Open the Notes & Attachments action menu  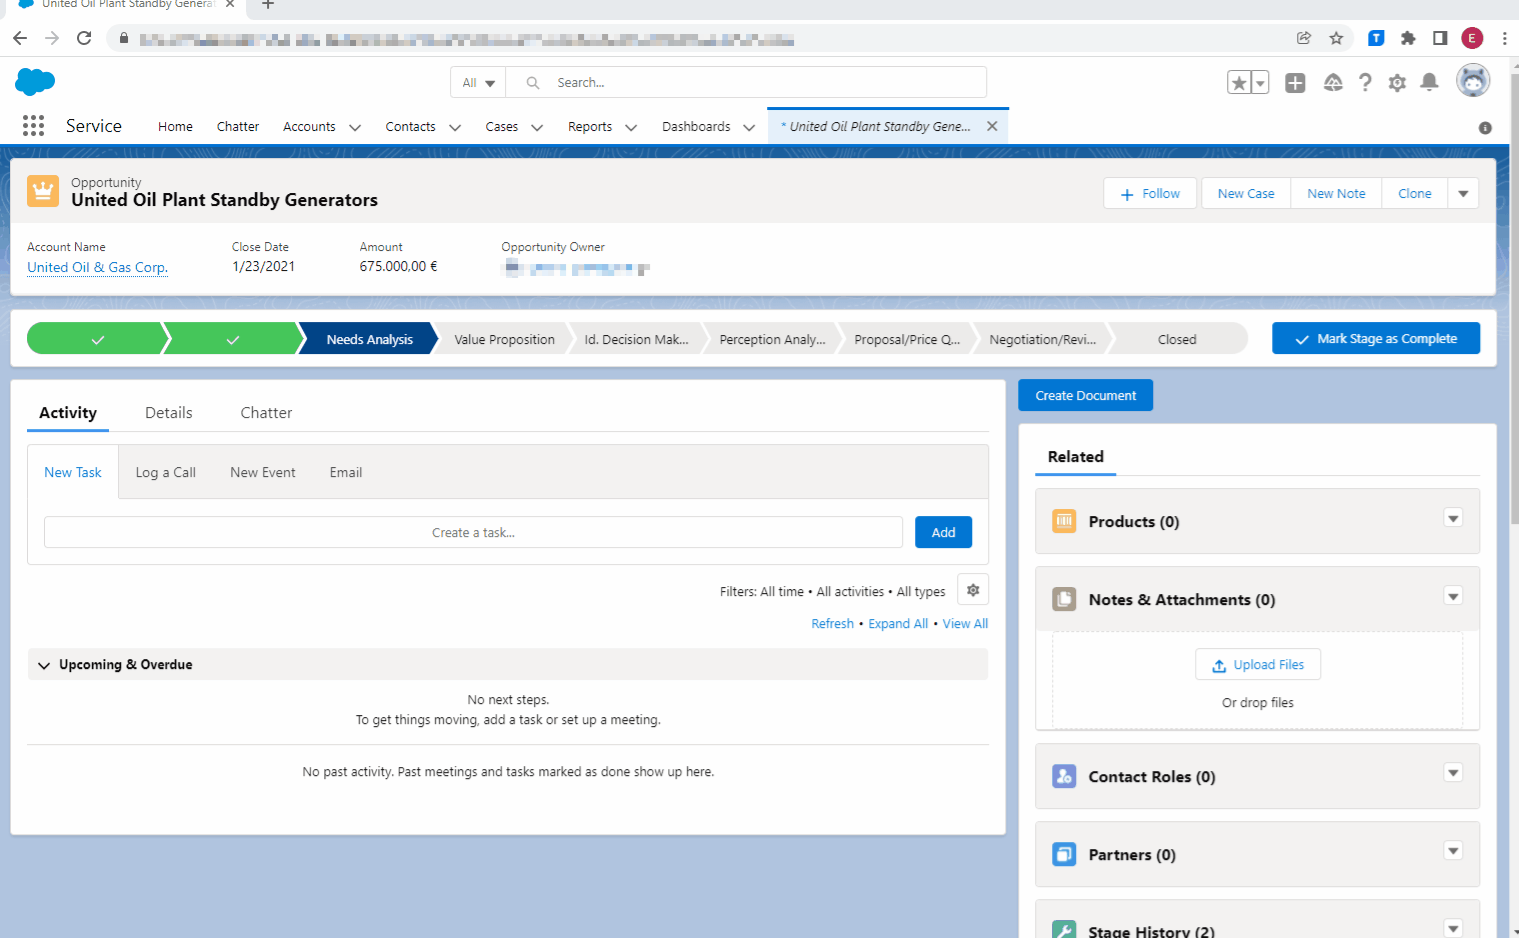[x=1454, y=597]
